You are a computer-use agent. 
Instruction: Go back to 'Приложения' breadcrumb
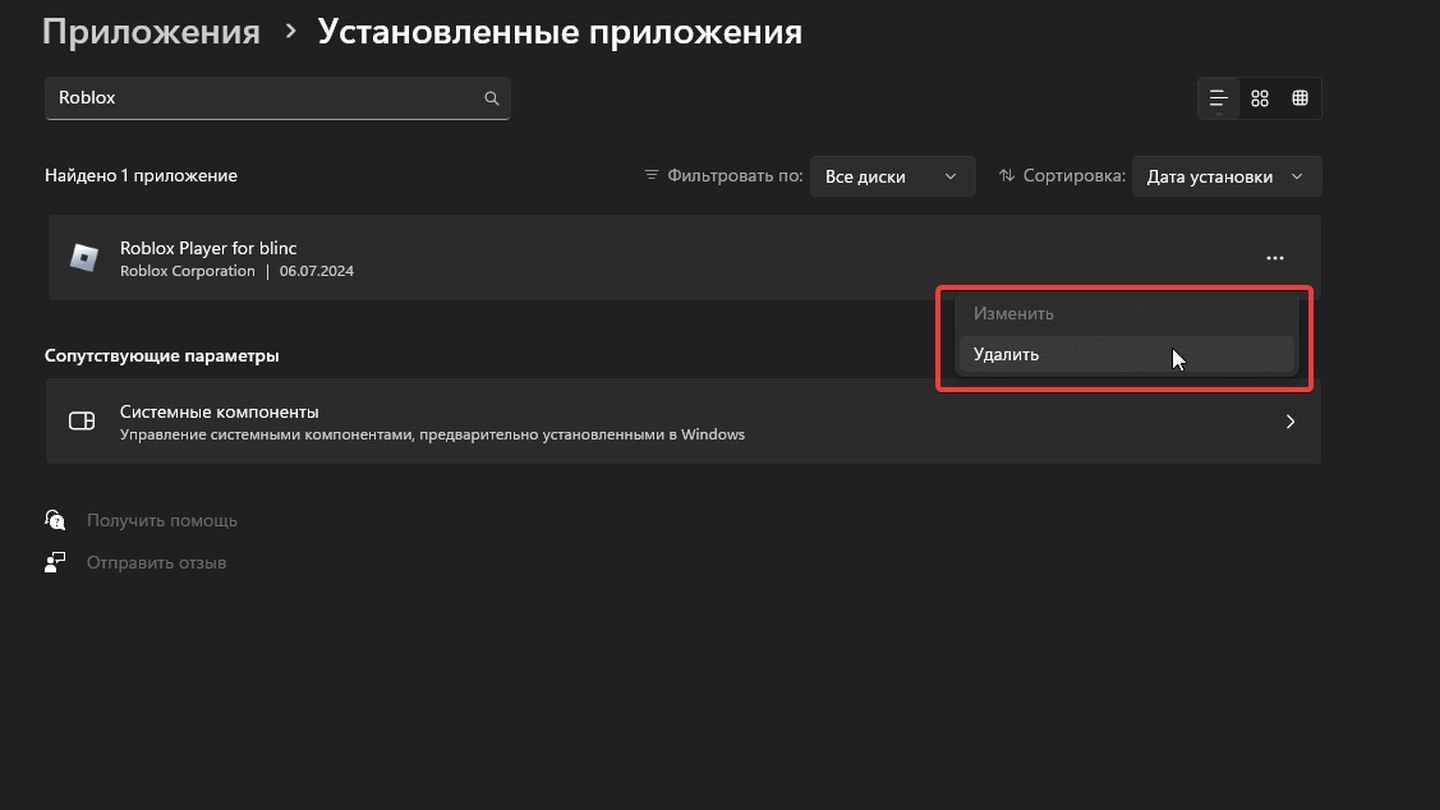(151, 31)
